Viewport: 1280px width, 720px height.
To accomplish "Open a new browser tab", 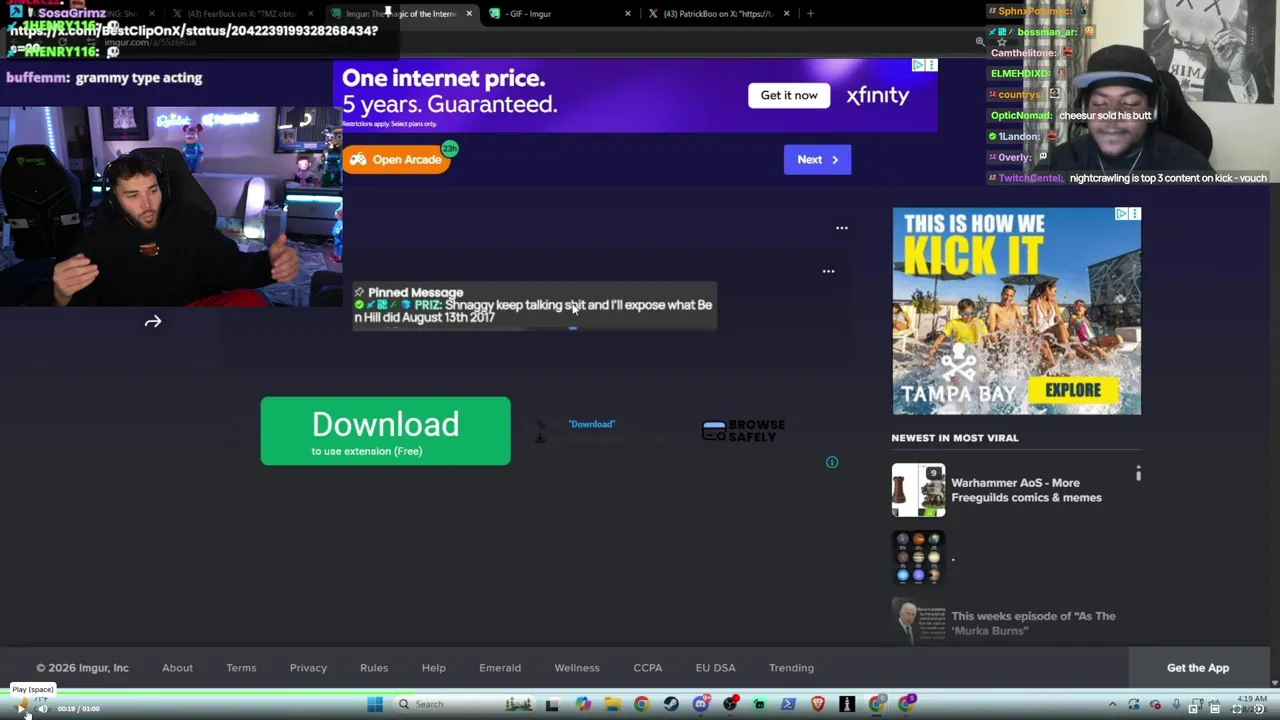I will click(x=810, y=14).
